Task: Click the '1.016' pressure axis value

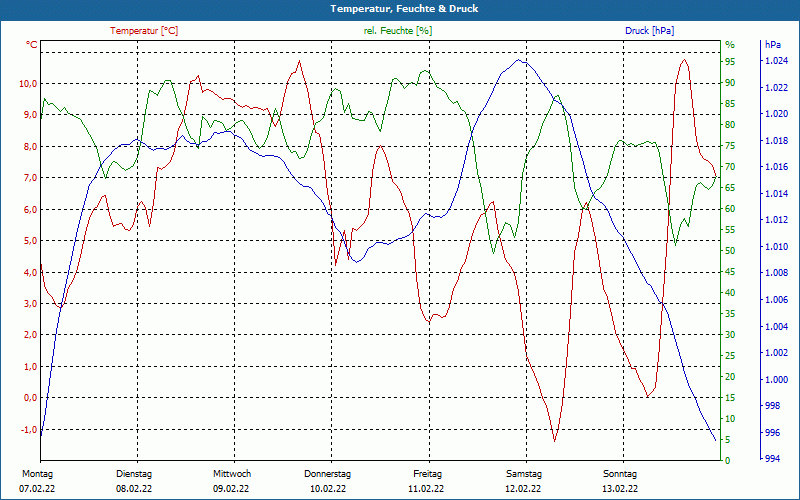Action: [x=776, y=167]
